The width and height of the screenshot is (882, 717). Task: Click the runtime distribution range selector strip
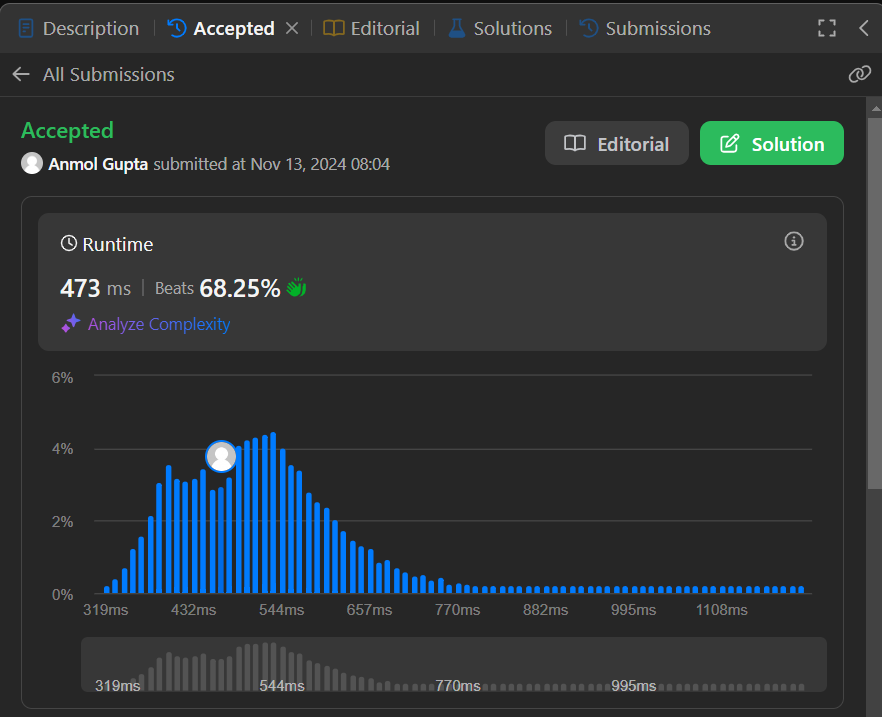tap(453, 665)
